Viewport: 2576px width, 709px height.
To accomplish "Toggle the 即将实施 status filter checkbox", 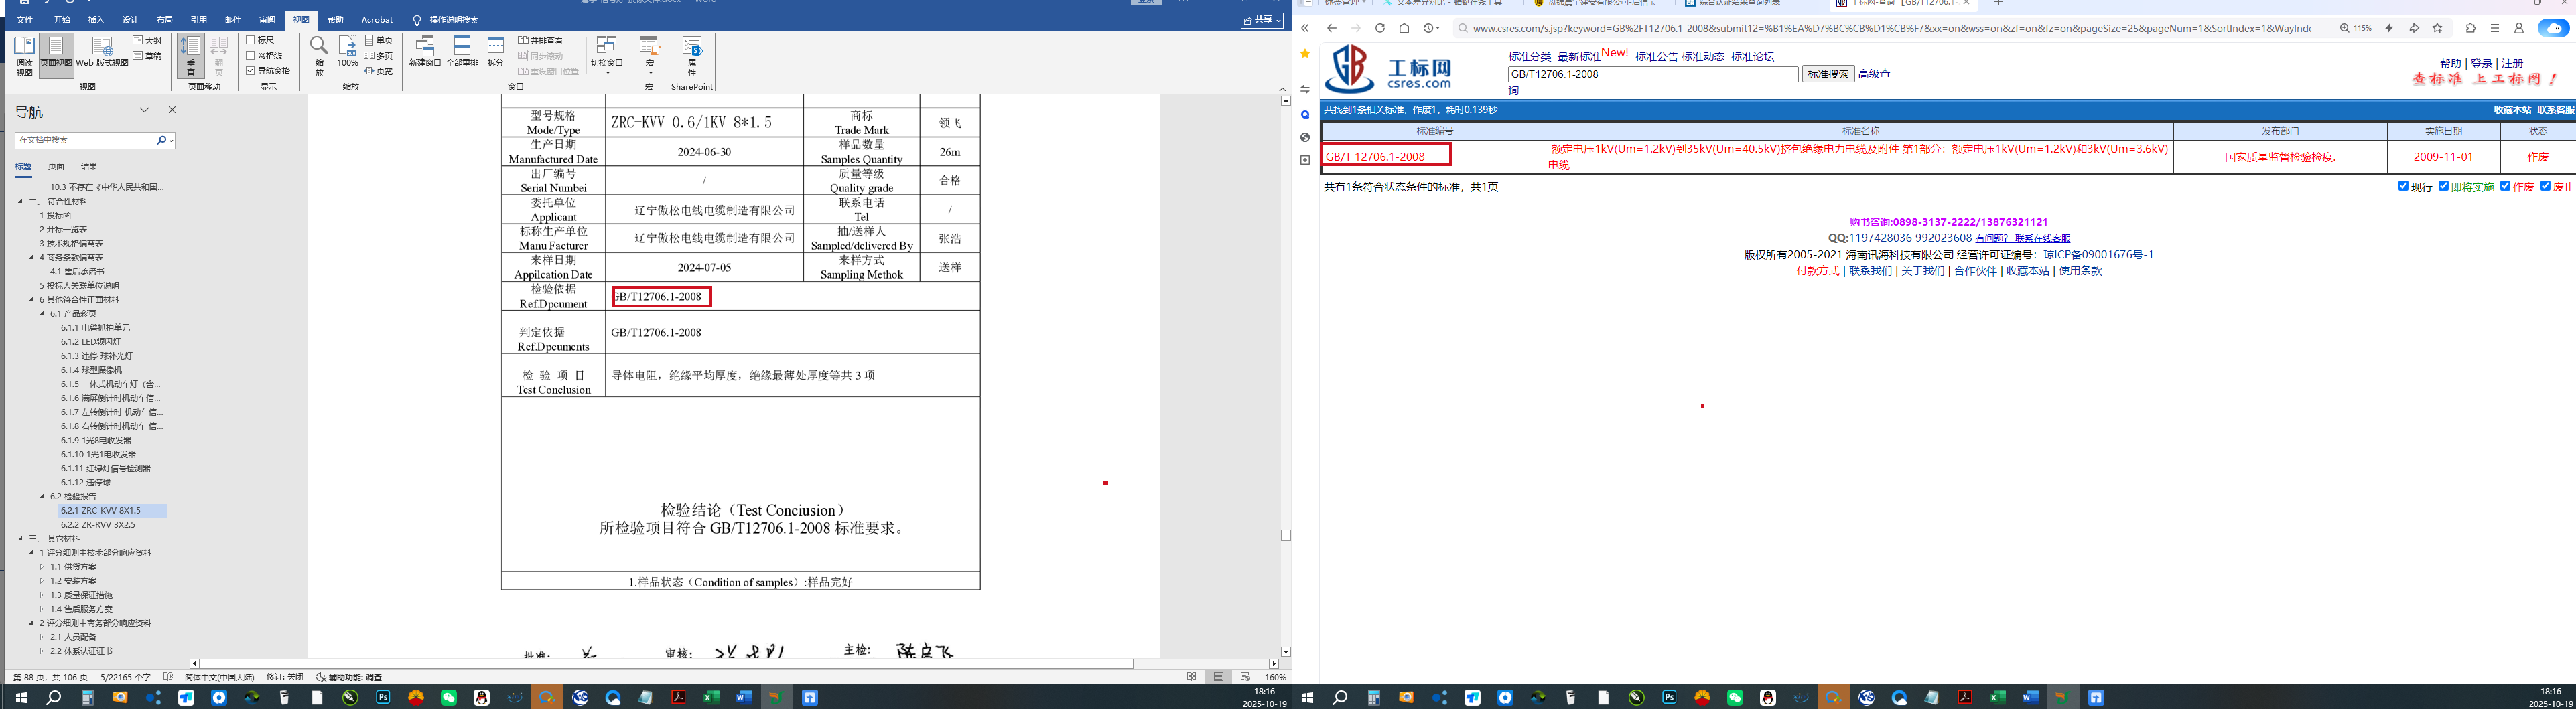I will (2443, 186).
